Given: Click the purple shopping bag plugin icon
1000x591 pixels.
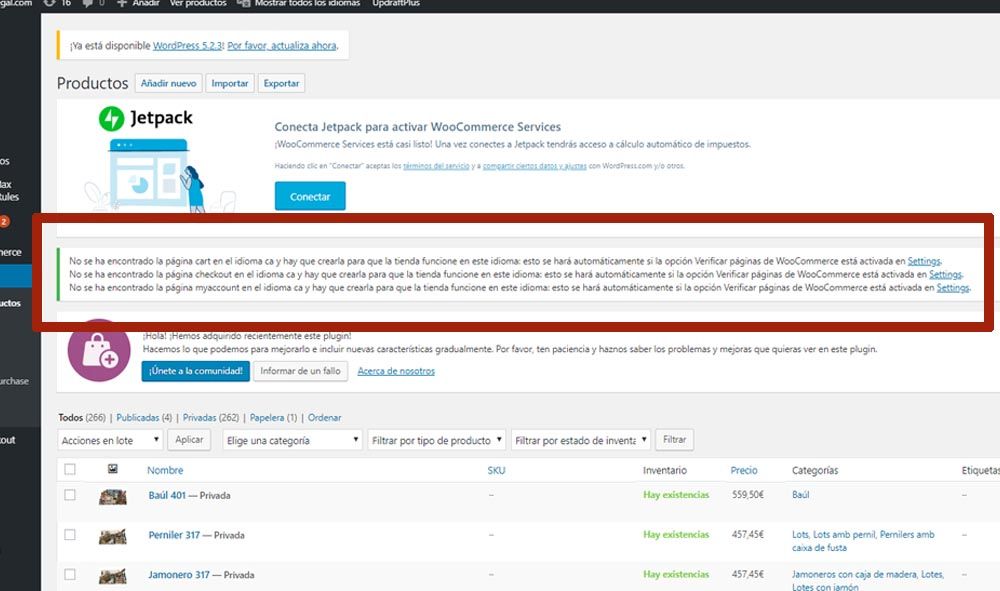Looking at the screenshot, I should [x=99, y=350].
